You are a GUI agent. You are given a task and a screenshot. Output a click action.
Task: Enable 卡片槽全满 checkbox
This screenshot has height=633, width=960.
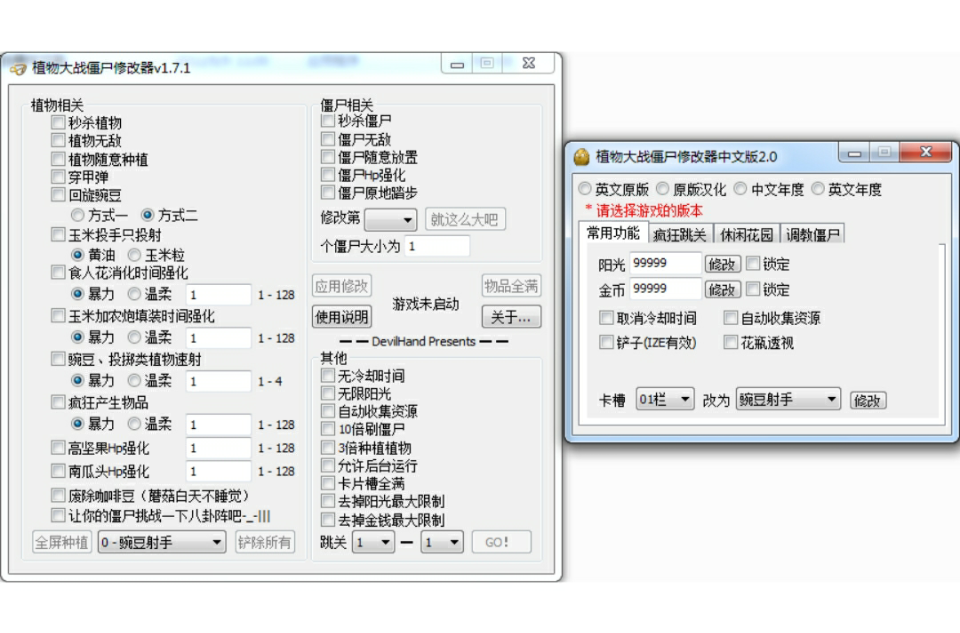coord(328,483)
